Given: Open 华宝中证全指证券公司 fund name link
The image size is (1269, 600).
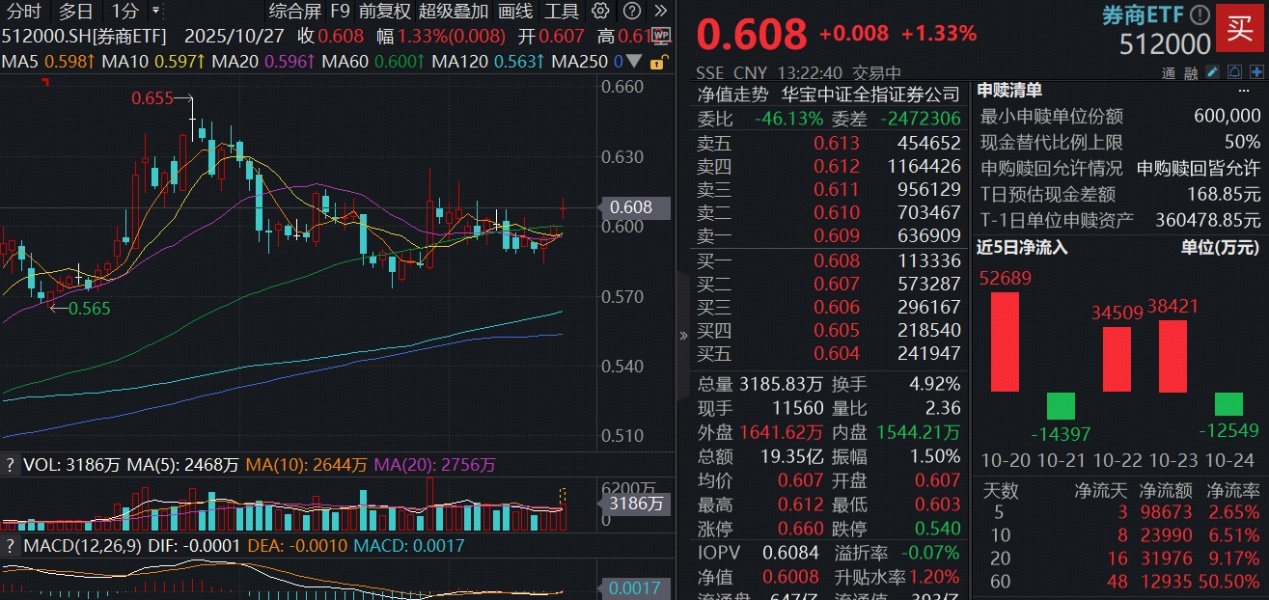Looking at the screenshot, I should point(871,95).
